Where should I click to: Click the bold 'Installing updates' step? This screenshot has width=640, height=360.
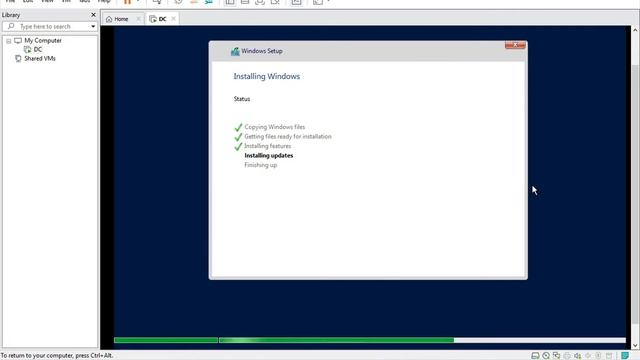269,156
